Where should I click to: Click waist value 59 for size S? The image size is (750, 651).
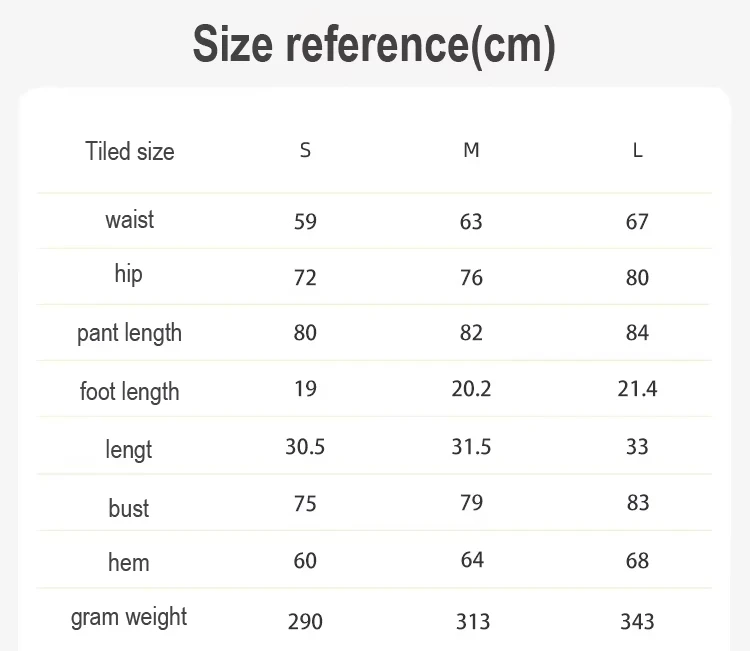tap(305, 222)
